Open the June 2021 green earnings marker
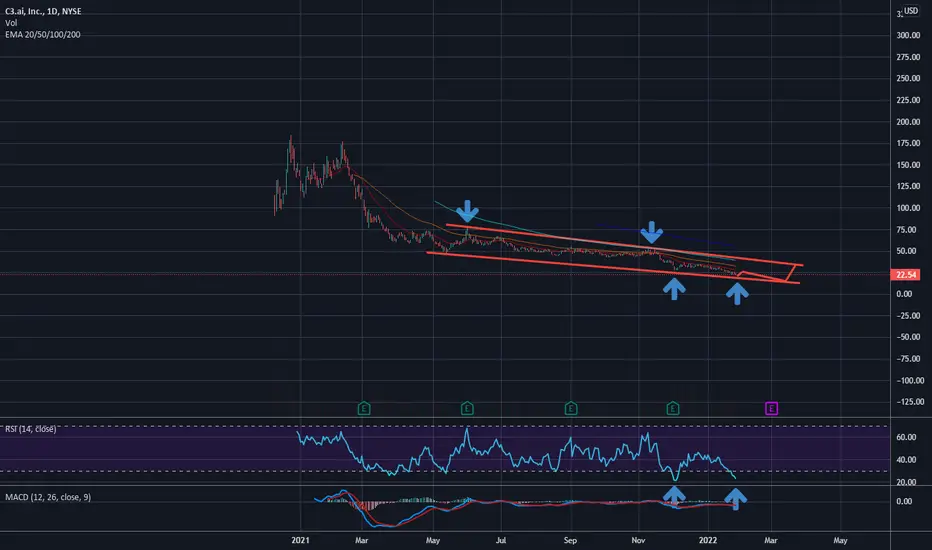 pos(467,408)
